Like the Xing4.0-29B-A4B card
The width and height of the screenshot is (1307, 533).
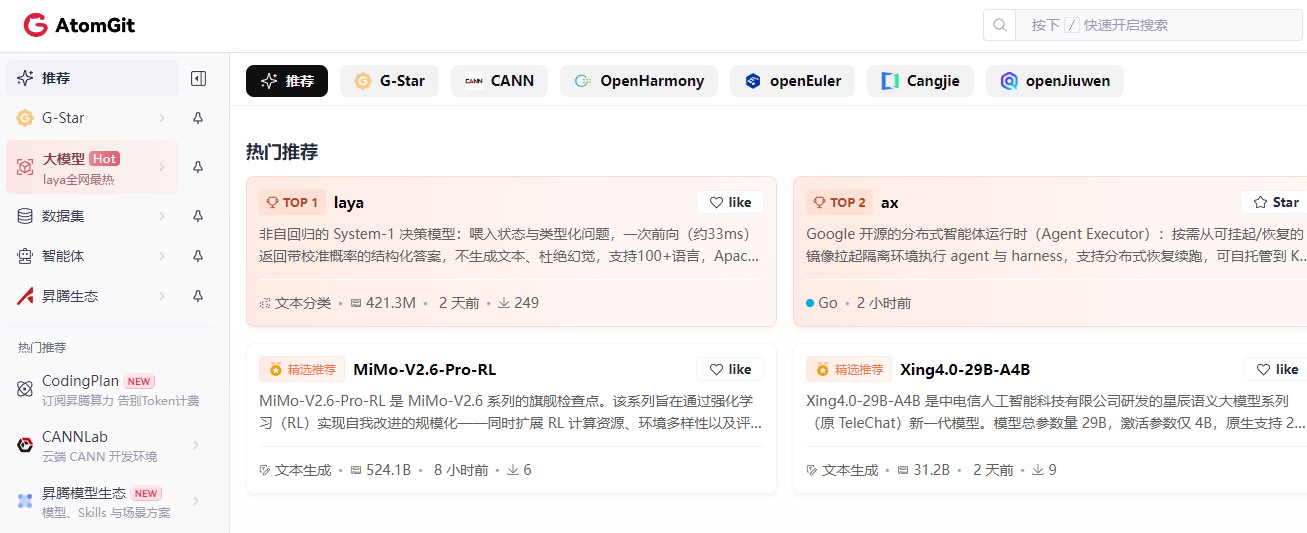point(1277,369)
